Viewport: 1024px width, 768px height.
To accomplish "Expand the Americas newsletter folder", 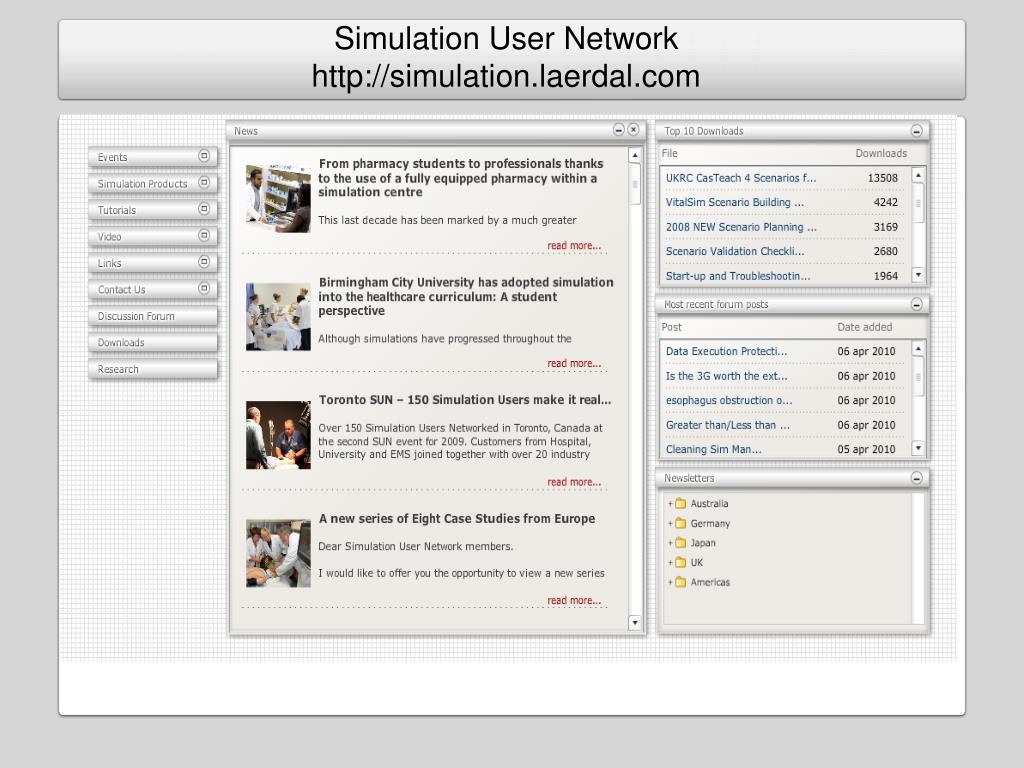I will pyautogui.click(x=670, y=582).
